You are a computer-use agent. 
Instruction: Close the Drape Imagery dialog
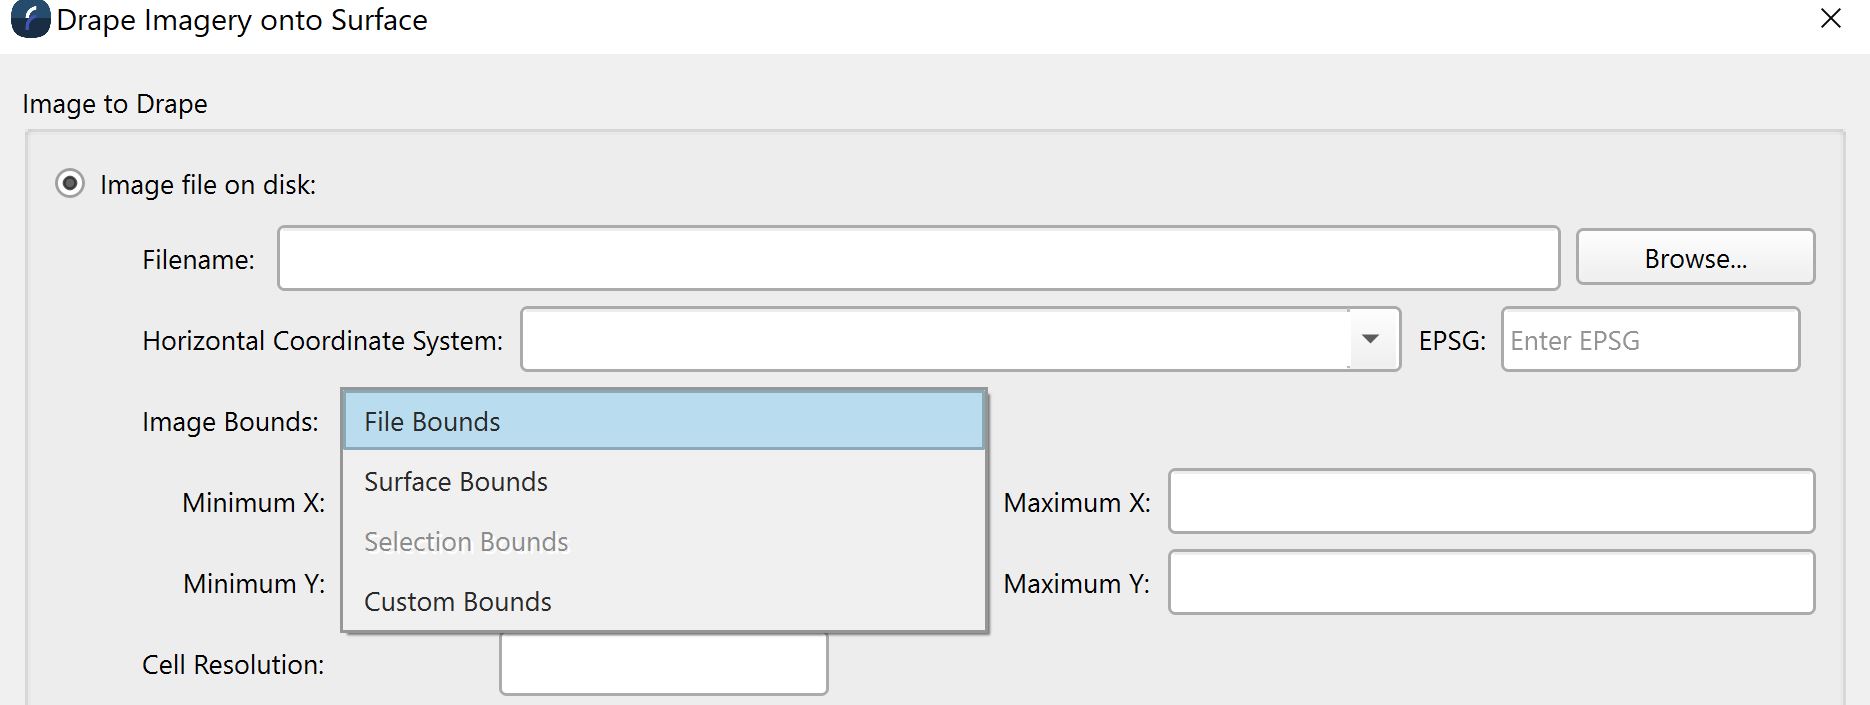(1830, 19)
